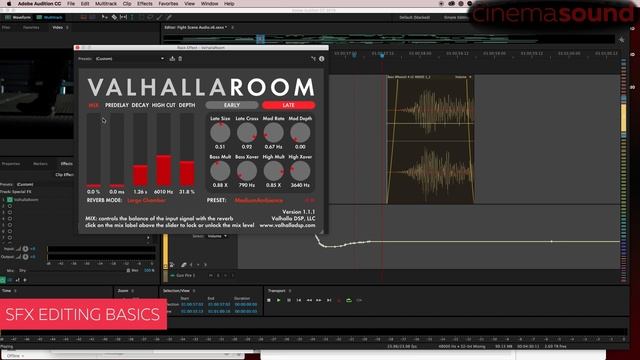Click the Bass Mult knob
The image size is (640, 360).
coord(220,171)
